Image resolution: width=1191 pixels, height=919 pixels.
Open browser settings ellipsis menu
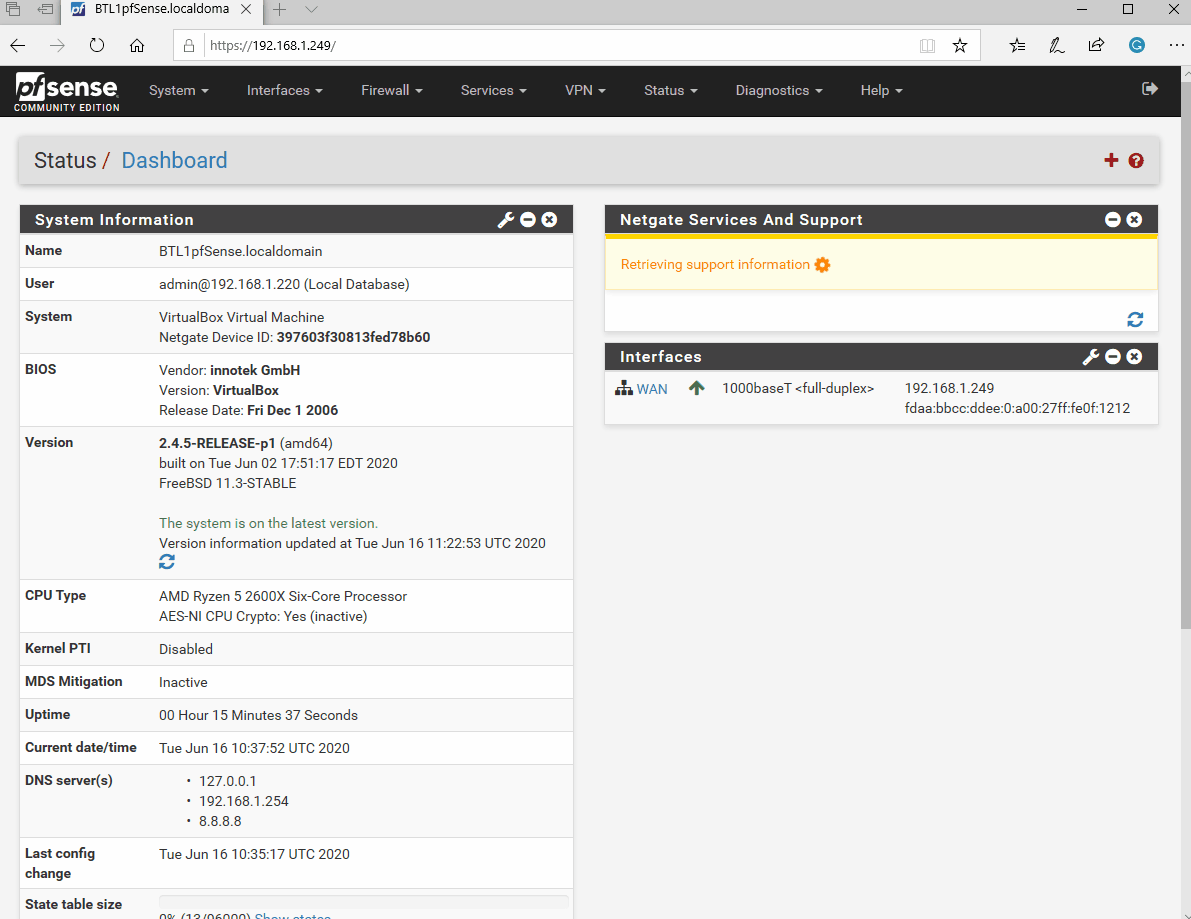coord(1176,45)
